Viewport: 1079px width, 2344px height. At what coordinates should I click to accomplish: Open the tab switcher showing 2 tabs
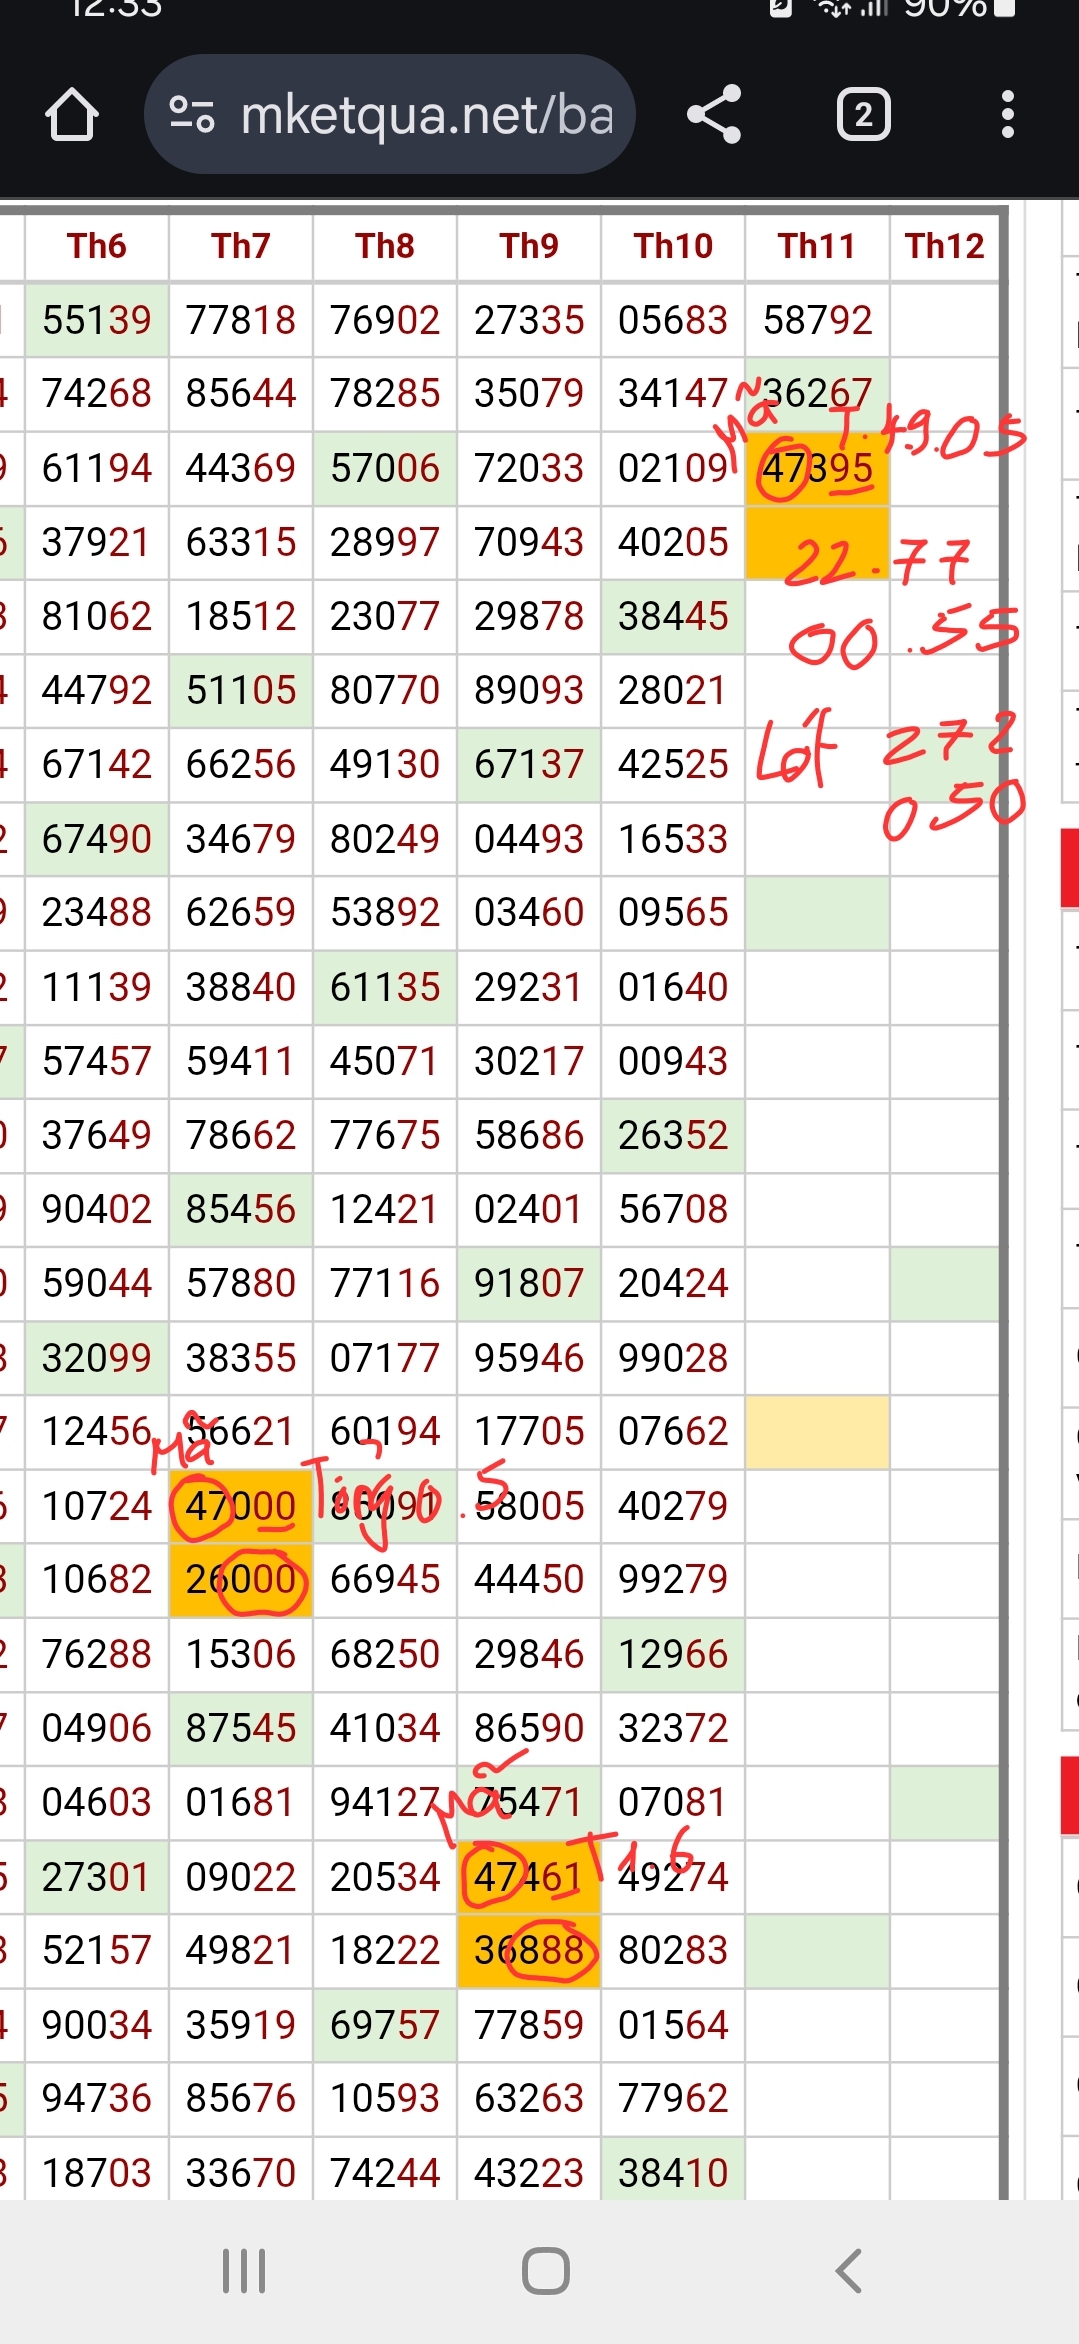tap(863, 115)
